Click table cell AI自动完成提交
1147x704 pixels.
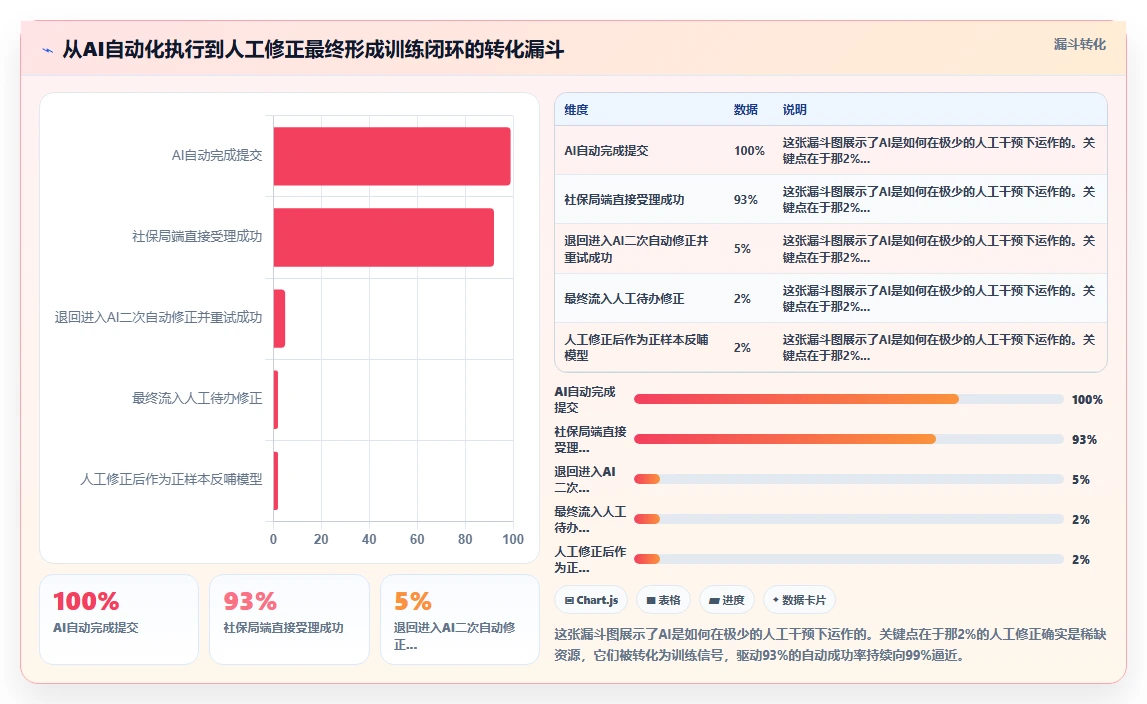(606, 151)
